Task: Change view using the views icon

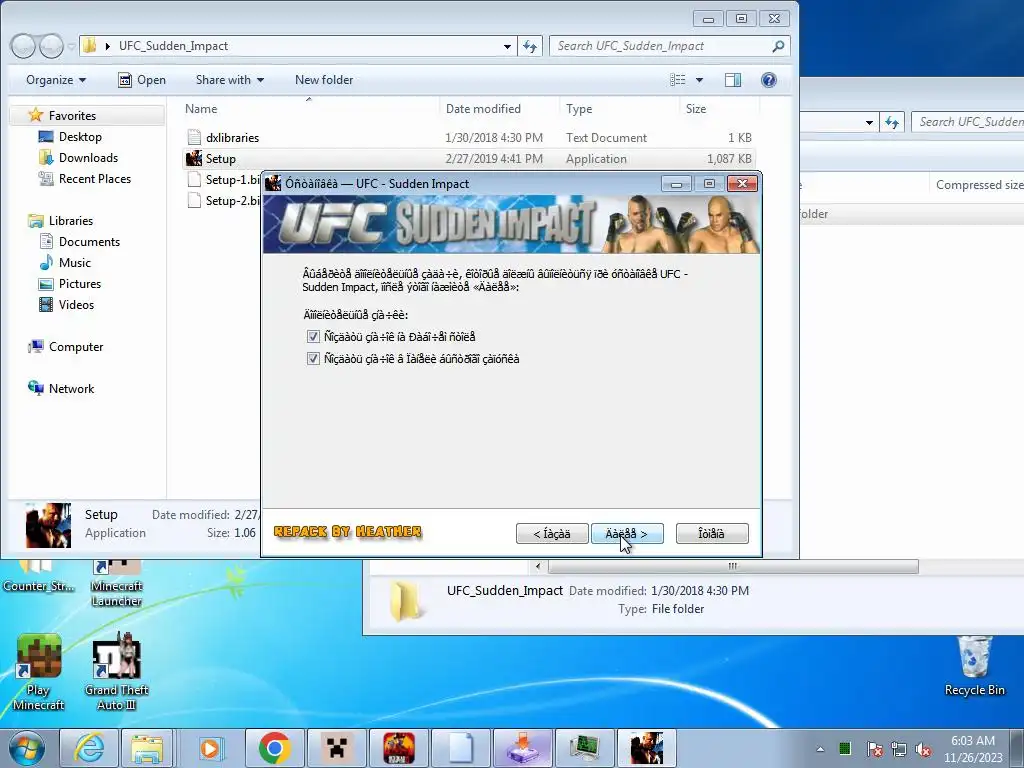Action: point(678,80)
